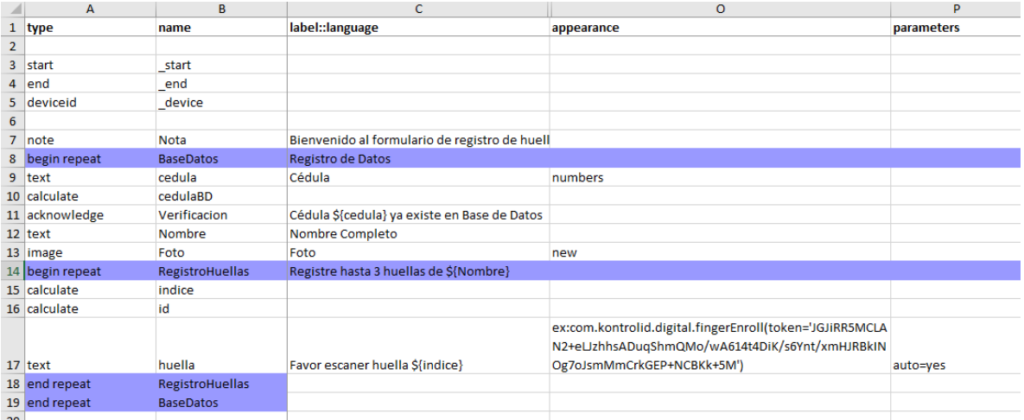This screenshot has height=420, width=1024.
Task: Click the "appearance" header cell
Action: (x=719, y=28)
